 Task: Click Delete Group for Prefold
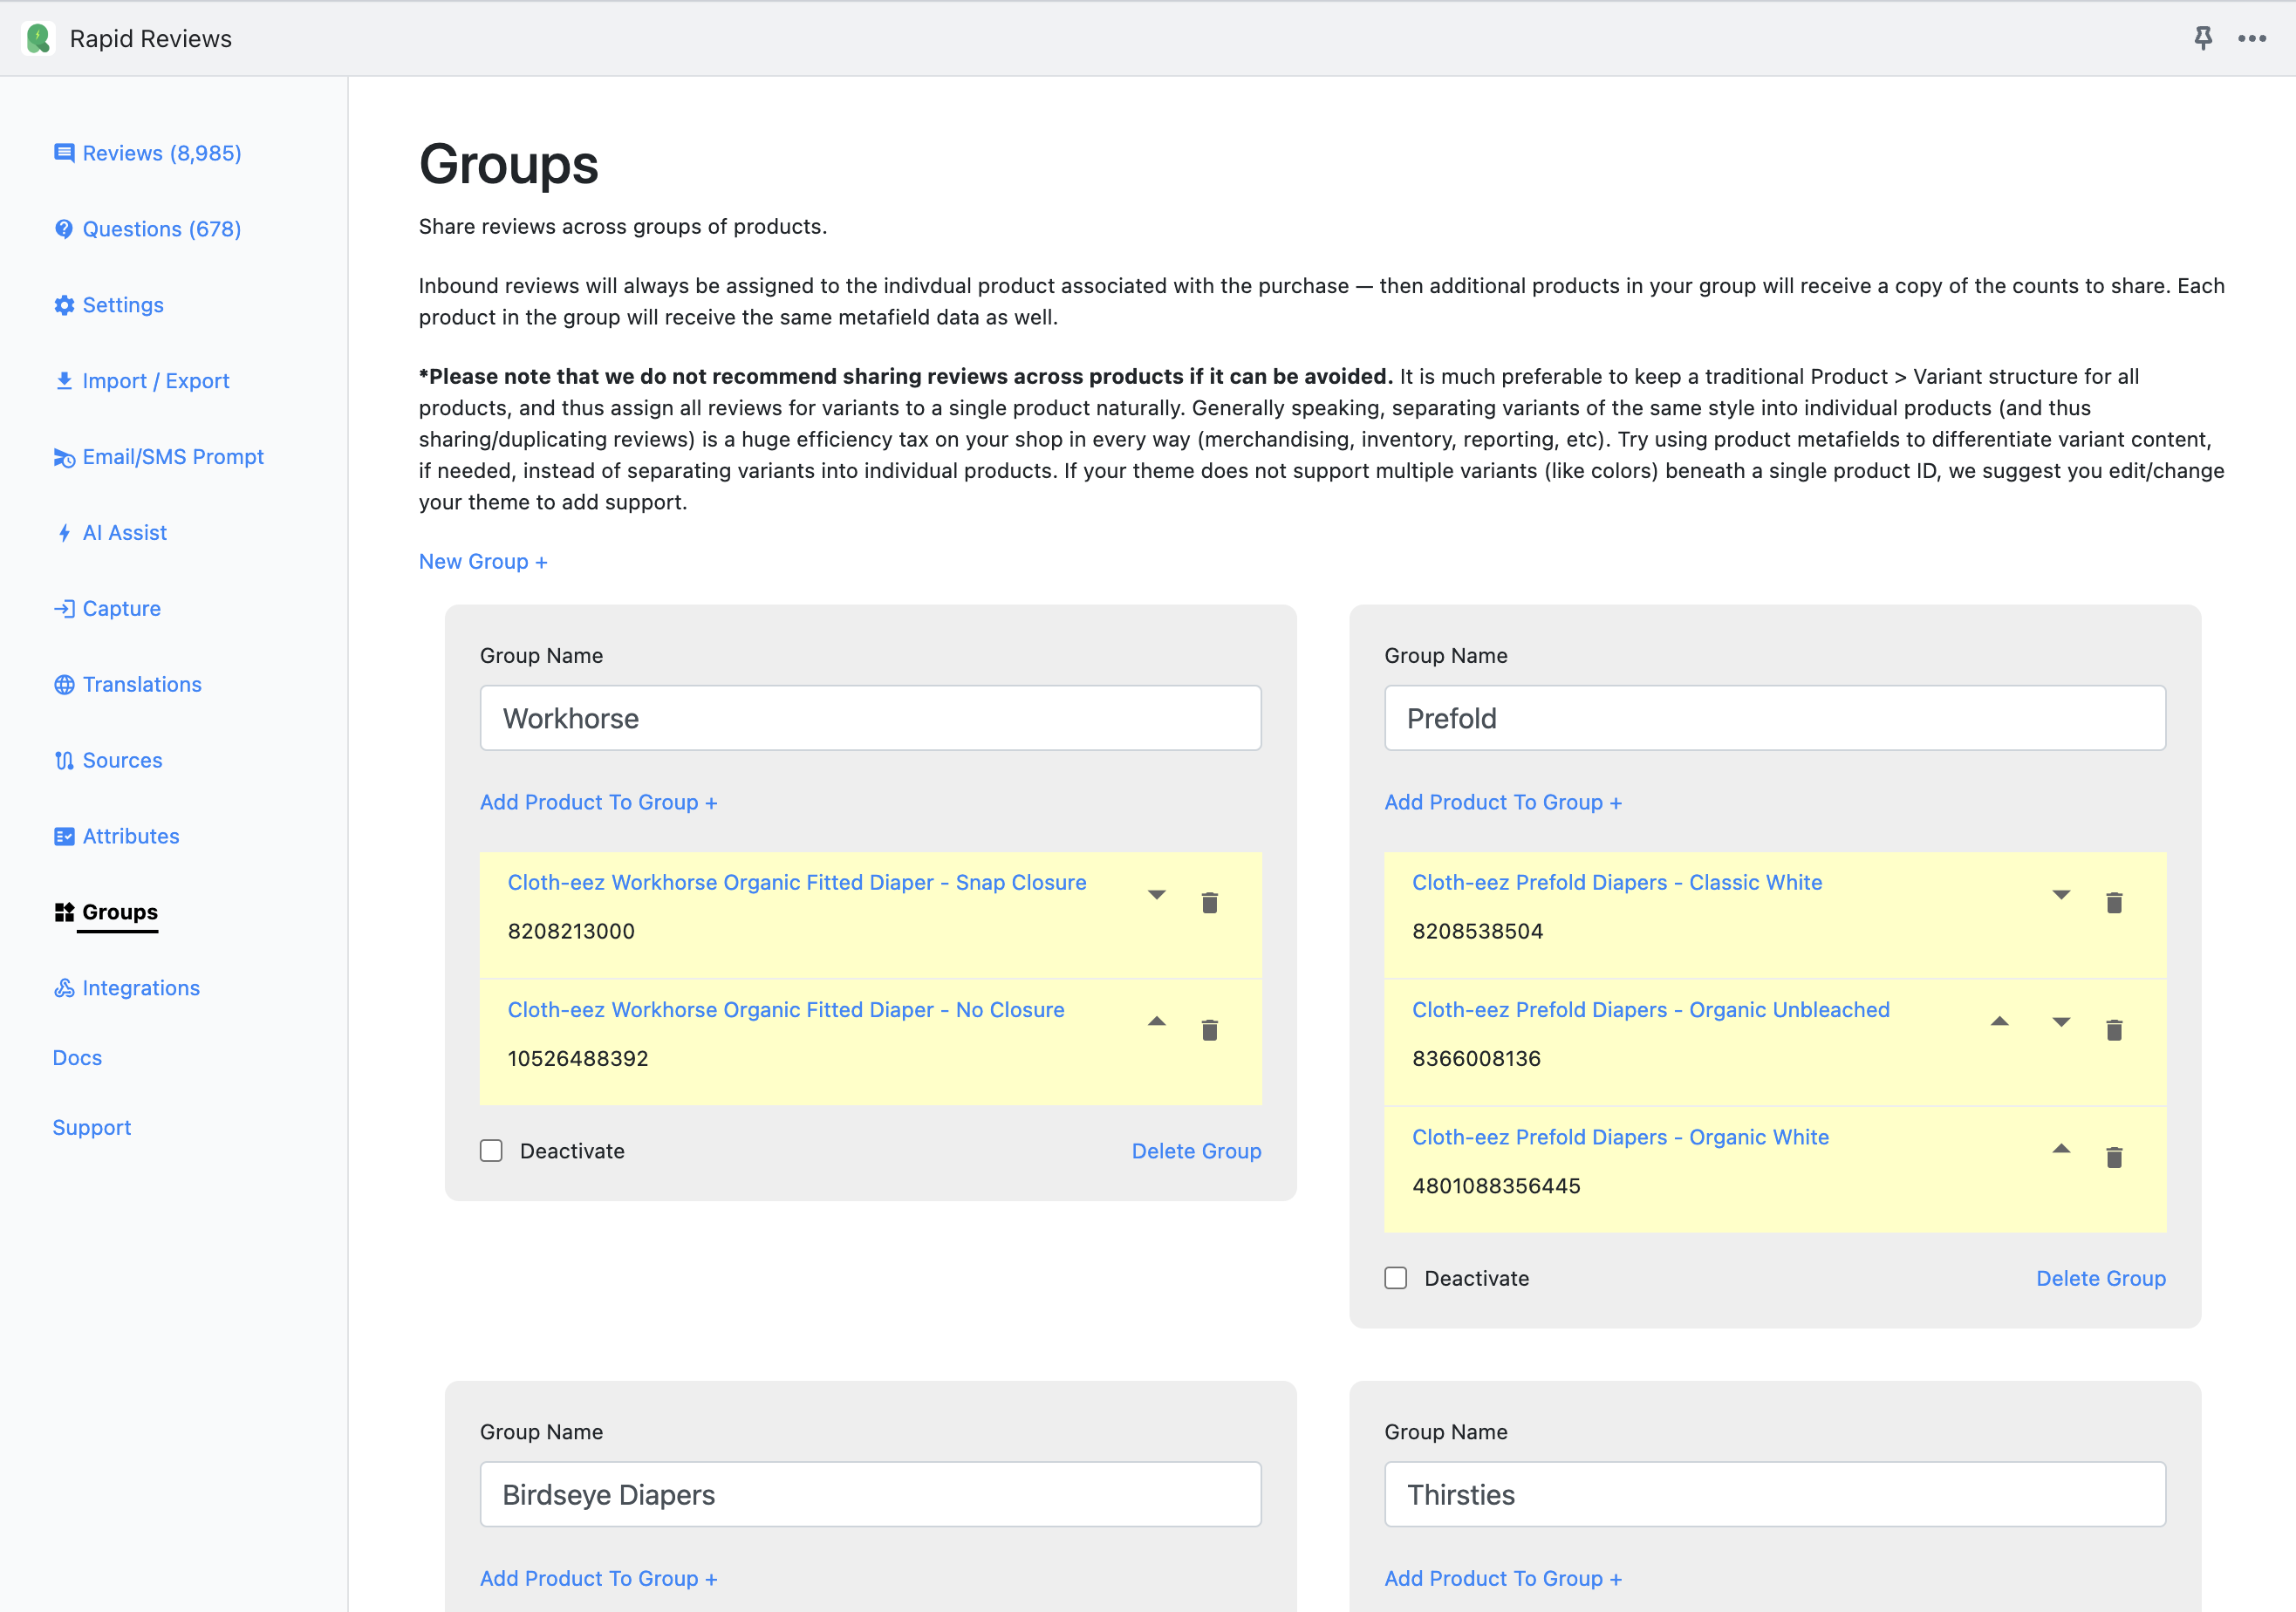pyautogui.click(x=2100, y=1278)
